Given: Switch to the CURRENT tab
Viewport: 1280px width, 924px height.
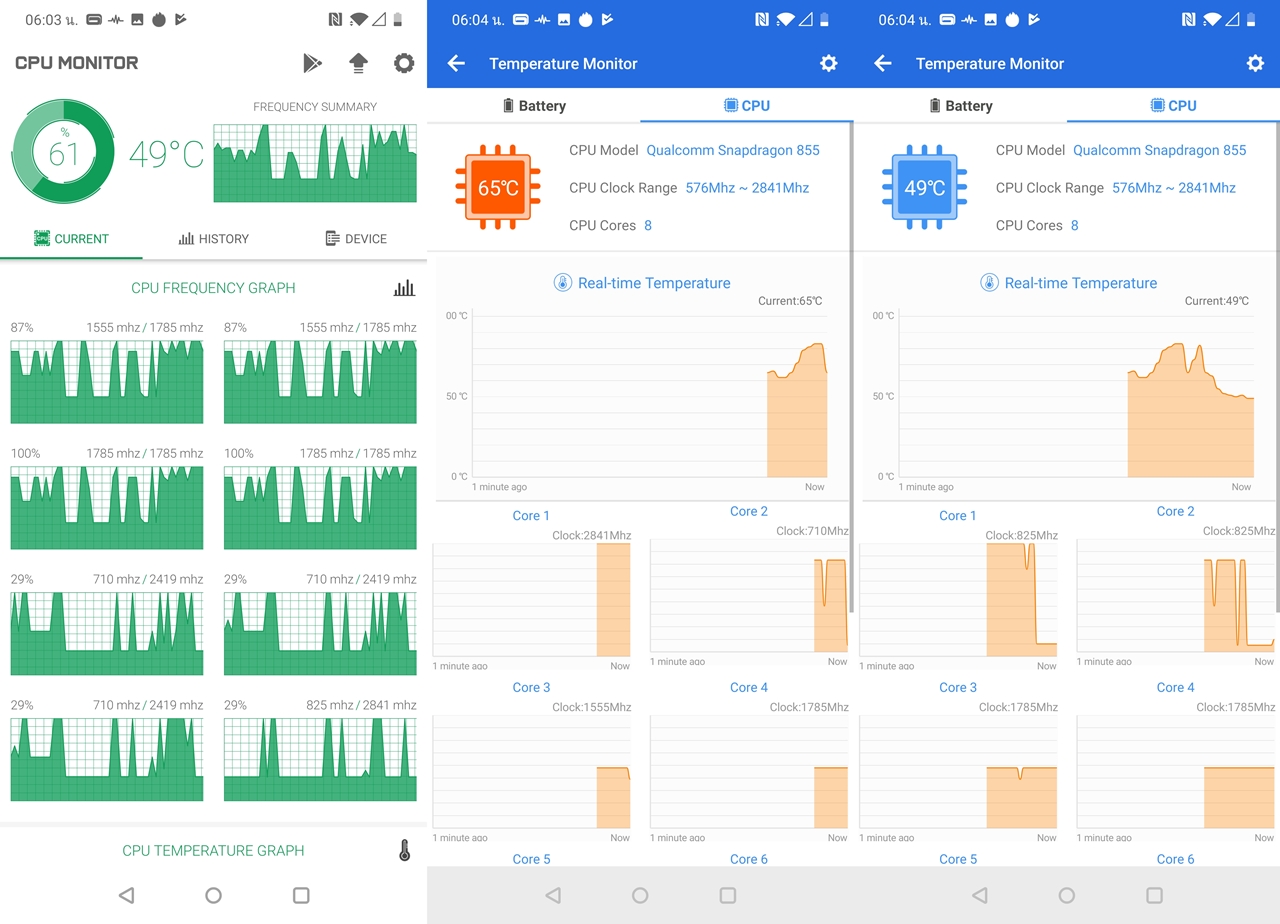Looking at the screenshot, I should pyautogui.click(x=71, y=239).
